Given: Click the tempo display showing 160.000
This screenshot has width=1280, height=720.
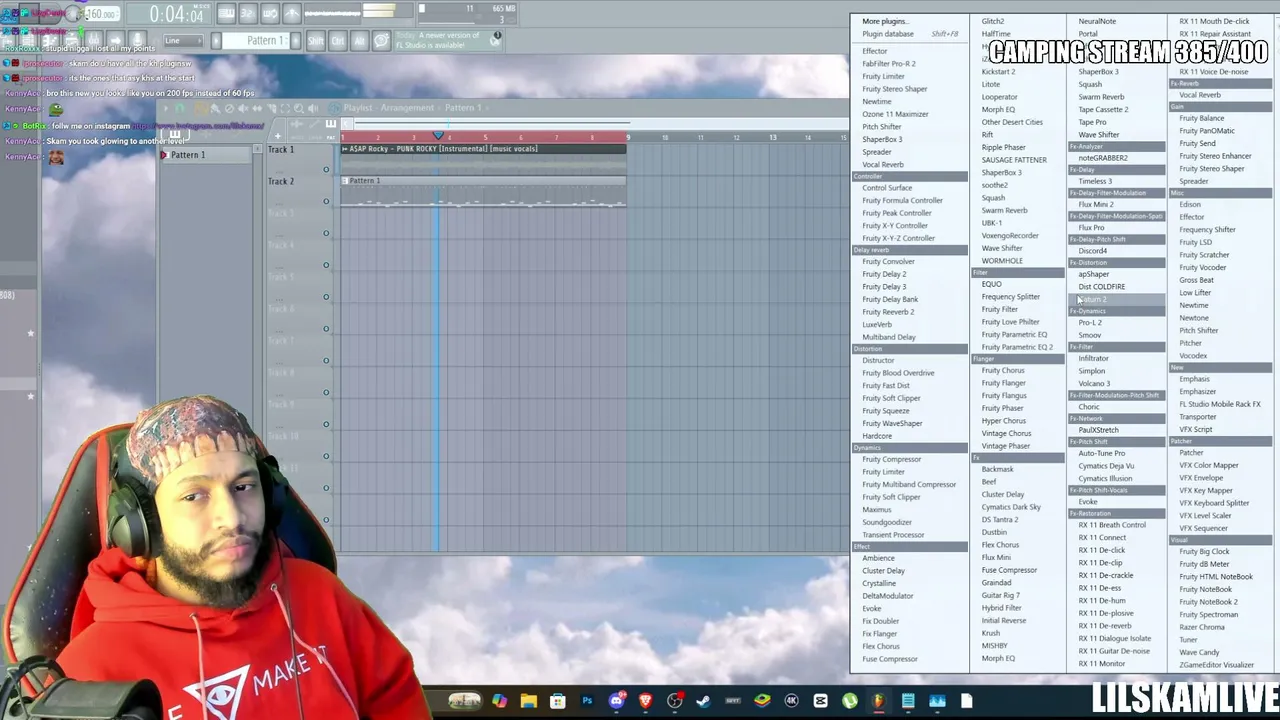Looking at the screenshot, I should click(x=100, y=14).
